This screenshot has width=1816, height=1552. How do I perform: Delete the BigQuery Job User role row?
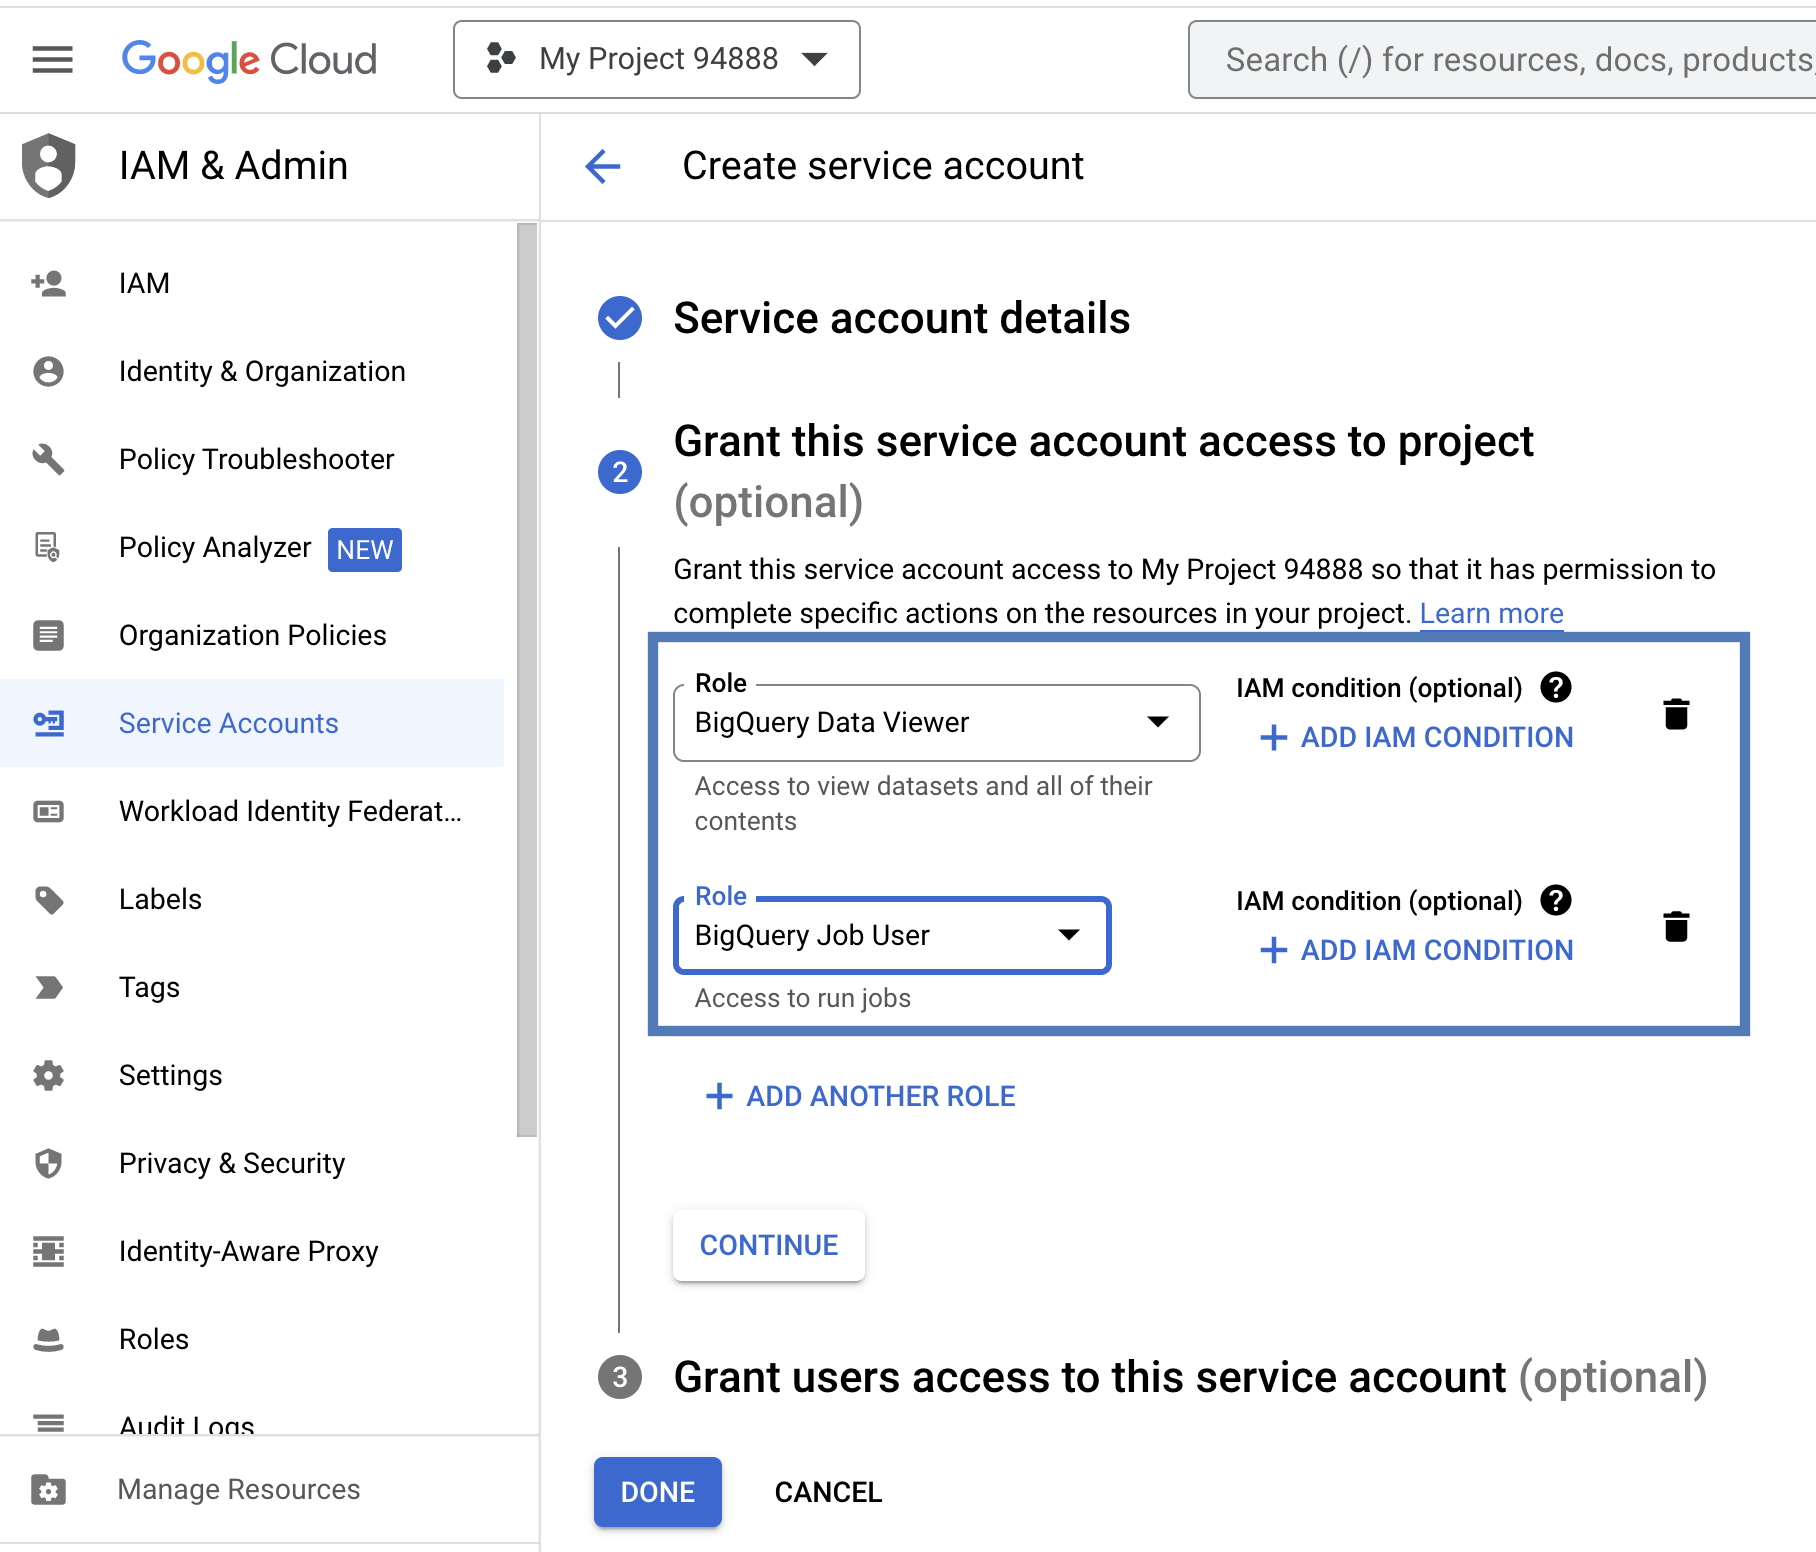[1676, 927]
